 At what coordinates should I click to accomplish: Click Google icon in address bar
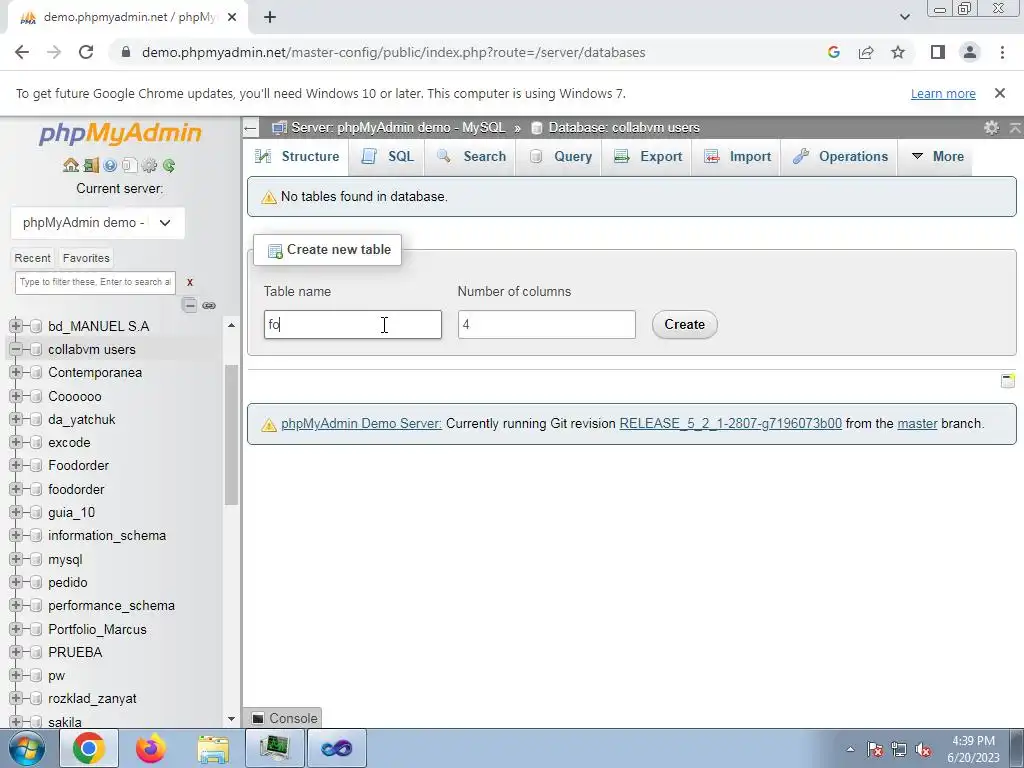(833, 52)
